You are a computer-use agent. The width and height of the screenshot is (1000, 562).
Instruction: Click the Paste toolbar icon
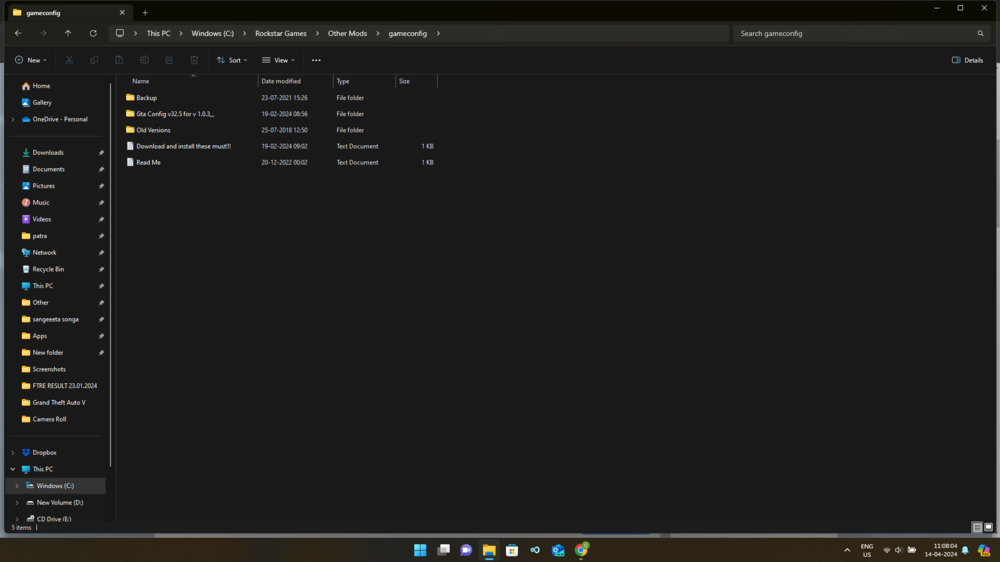[x=119, y=60]
